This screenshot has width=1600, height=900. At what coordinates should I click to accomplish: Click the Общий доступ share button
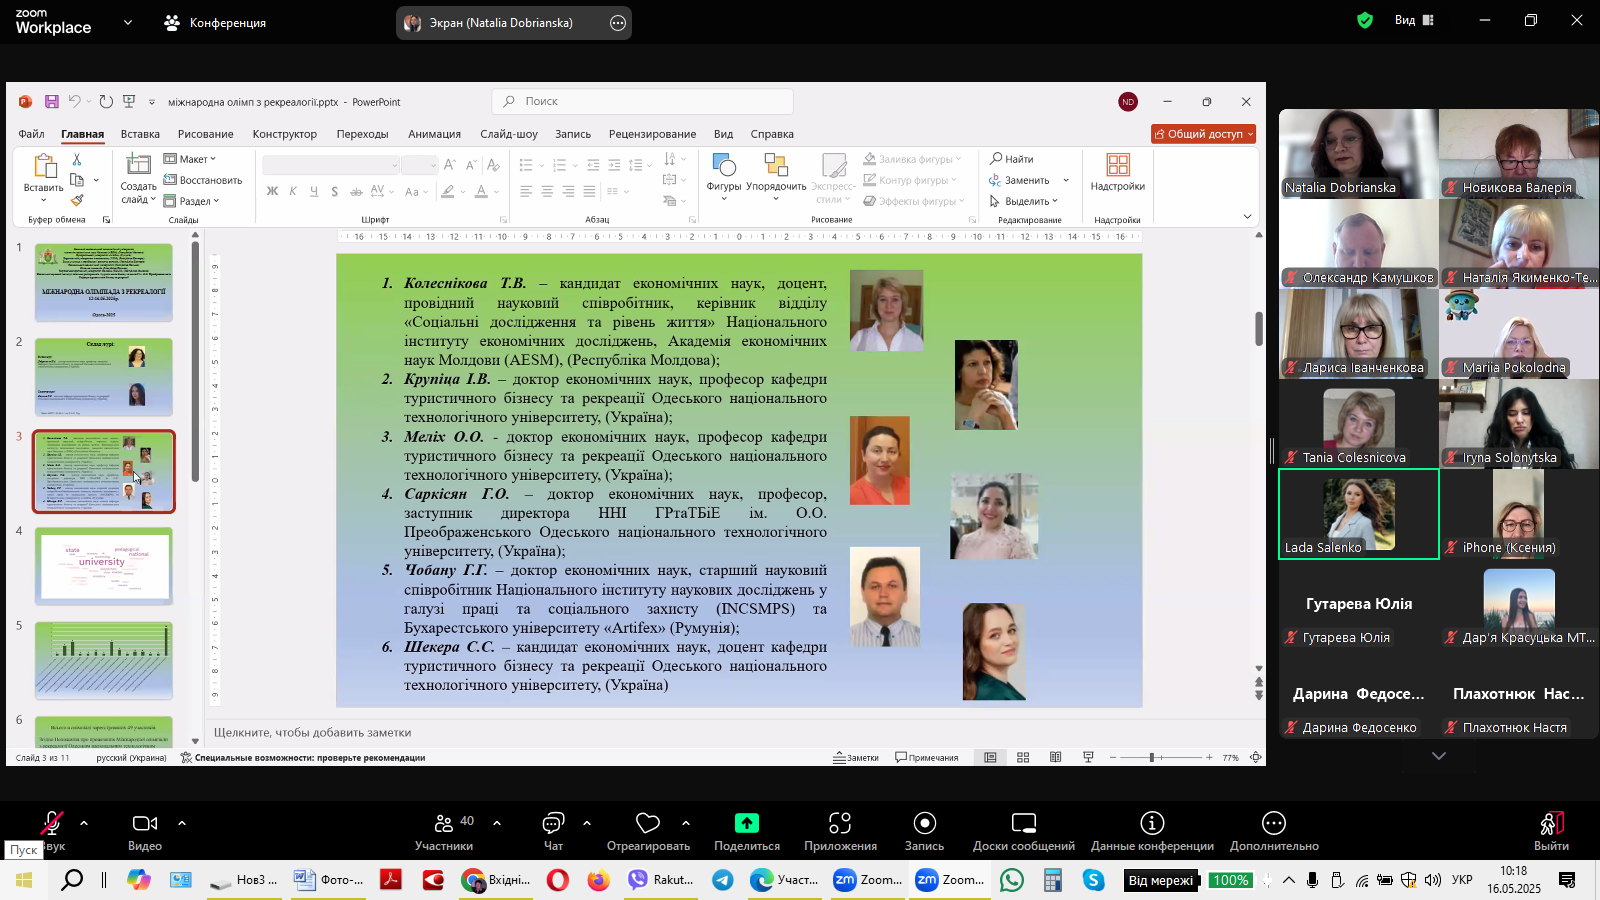click(1203, 134)
